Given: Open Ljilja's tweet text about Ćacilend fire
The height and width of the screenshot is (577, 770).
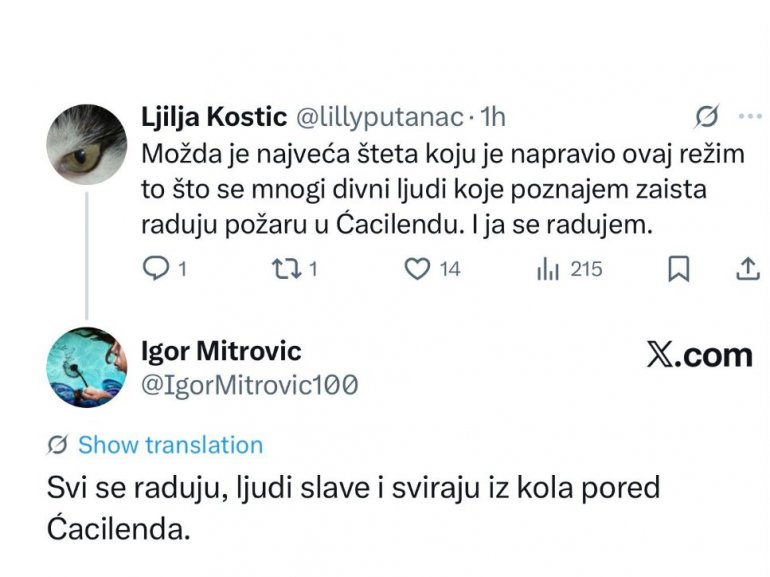Looking at the screenshot, I should pos(398,190).
